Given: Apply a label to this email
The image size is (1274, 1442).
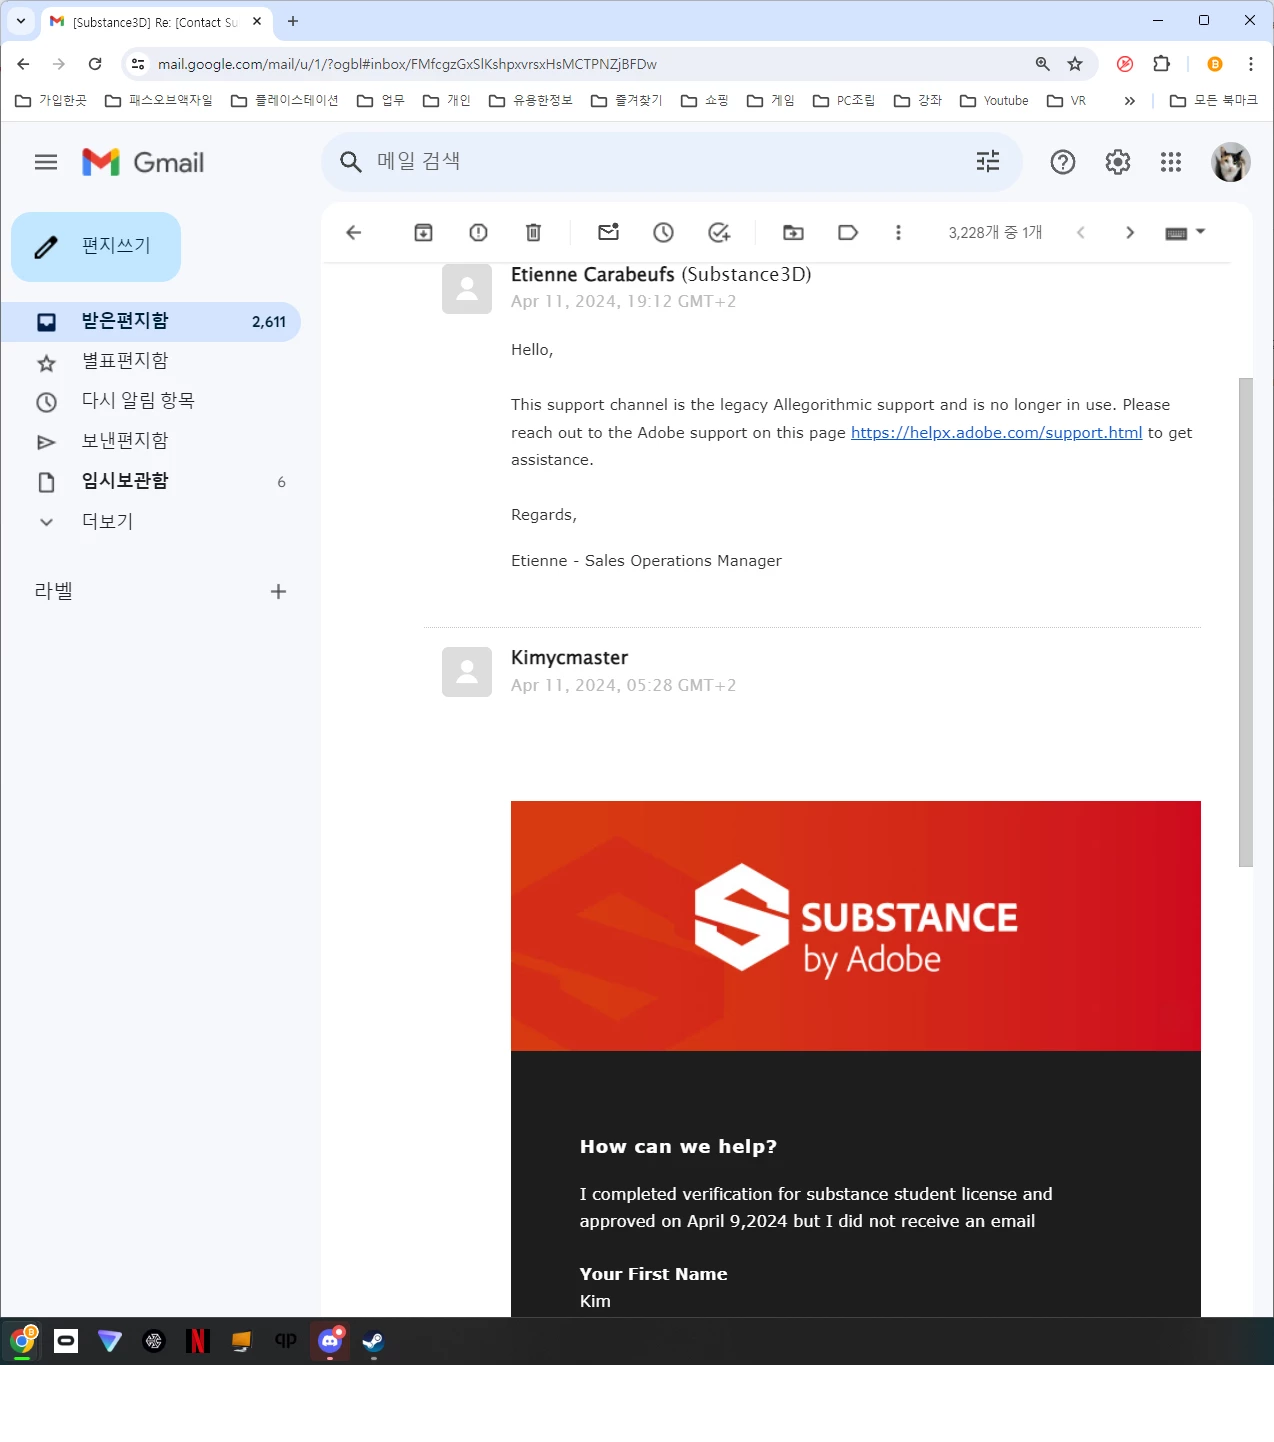Looking at the screenshot, I should coord(848,233).
